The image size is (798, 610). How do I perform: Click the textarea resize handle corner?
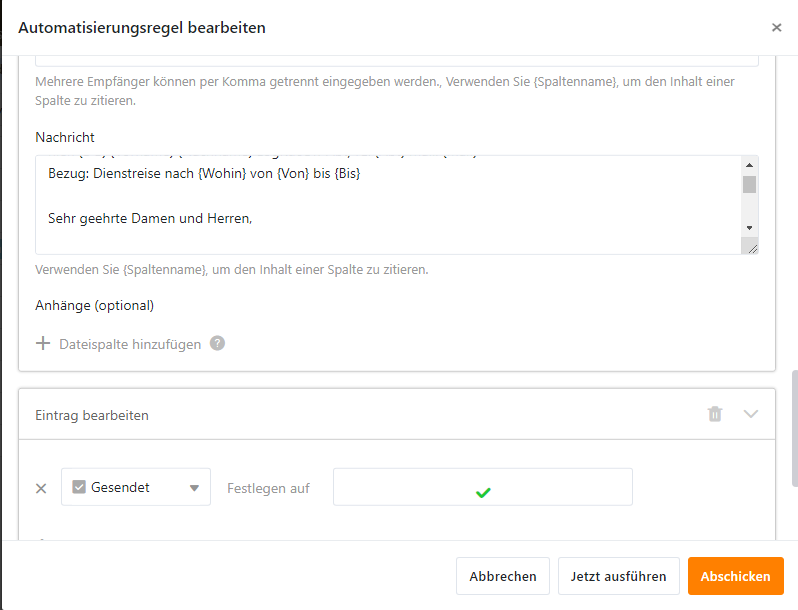(753, 249)
